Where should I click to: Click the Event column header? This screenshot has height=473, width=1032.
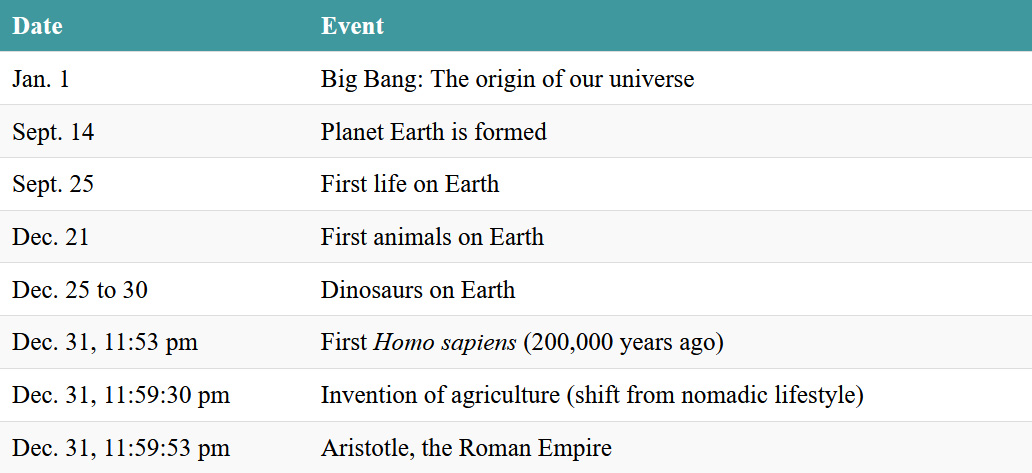[352, 26]
